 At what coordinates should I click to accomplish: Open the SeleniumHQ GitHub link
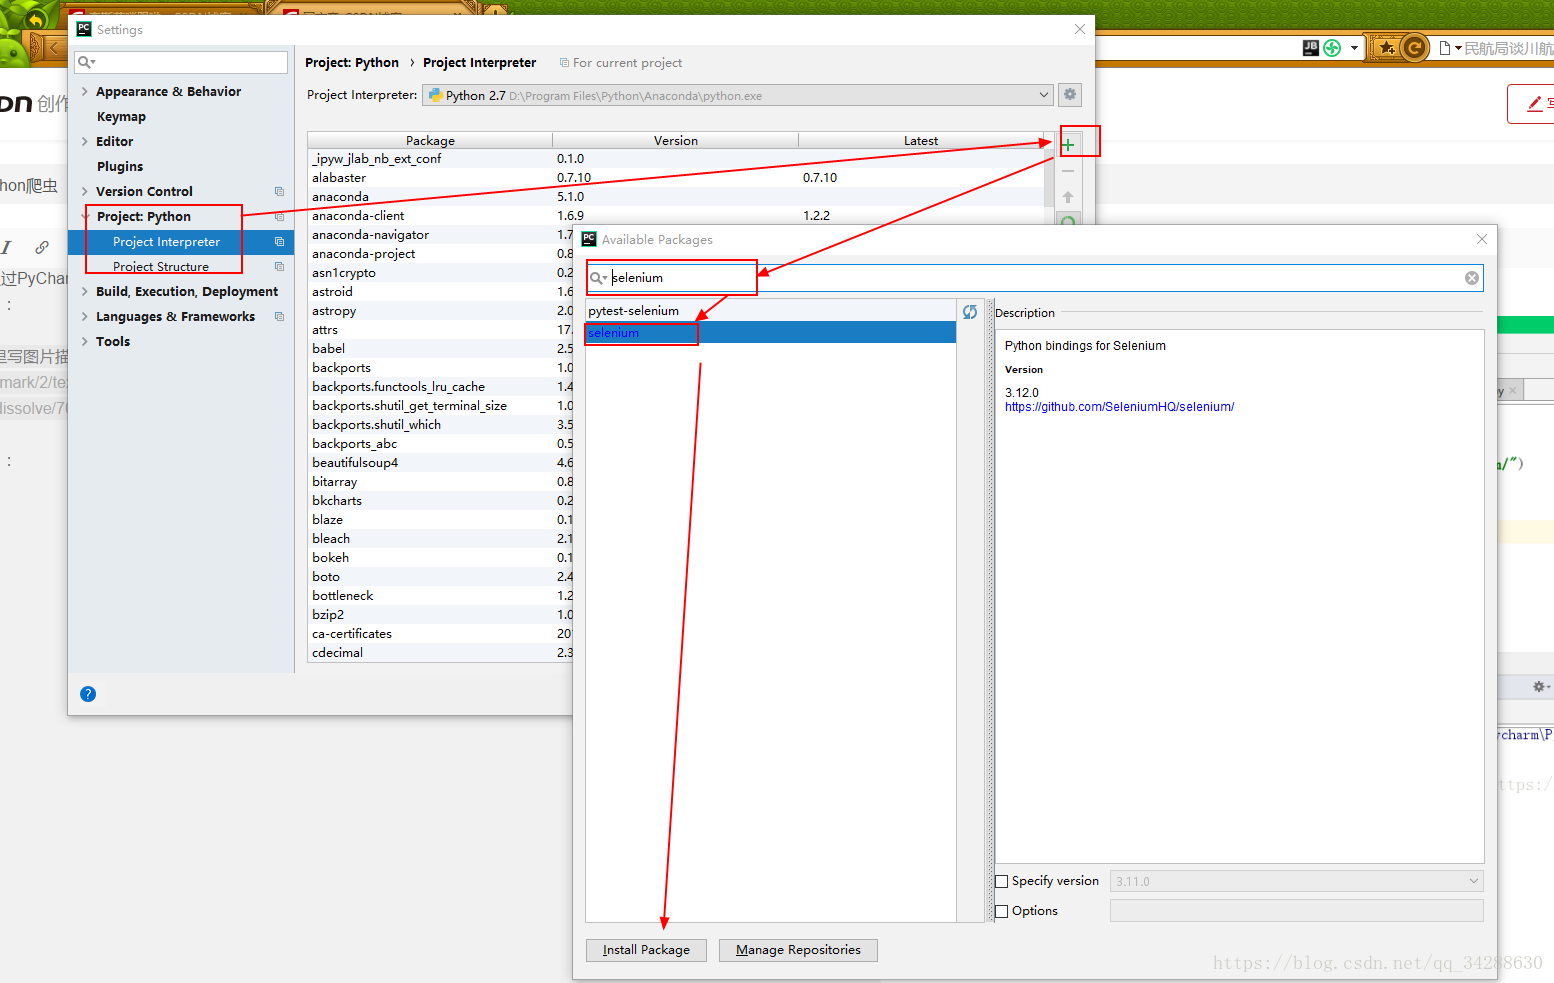click(x=1119, y=407)
